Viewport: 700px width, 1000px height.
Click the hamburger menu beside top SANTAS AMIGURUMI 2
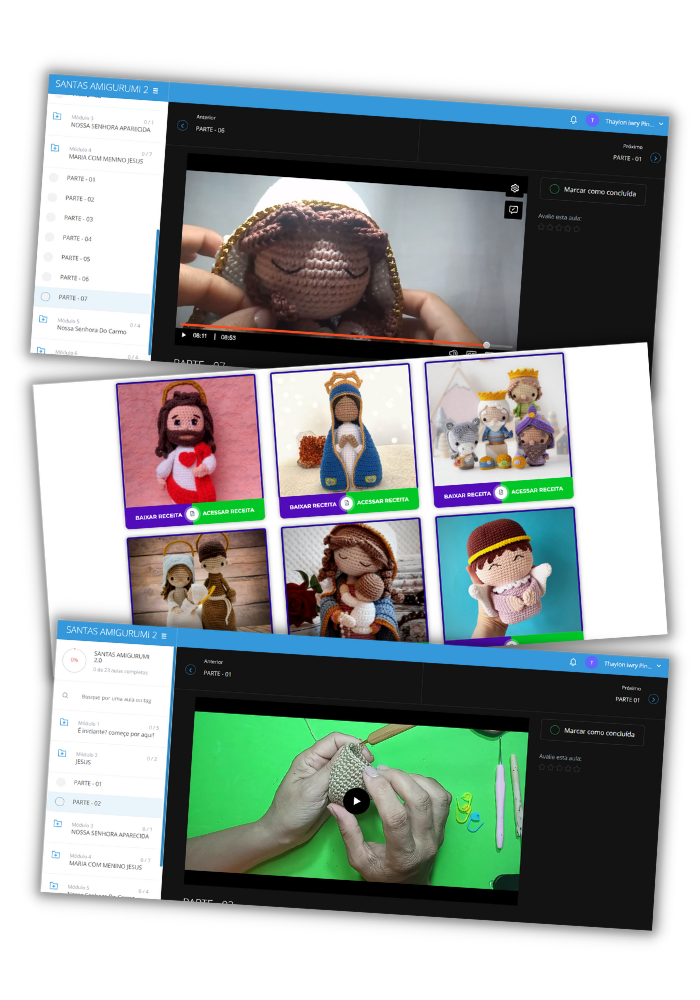tap(155, 91)
